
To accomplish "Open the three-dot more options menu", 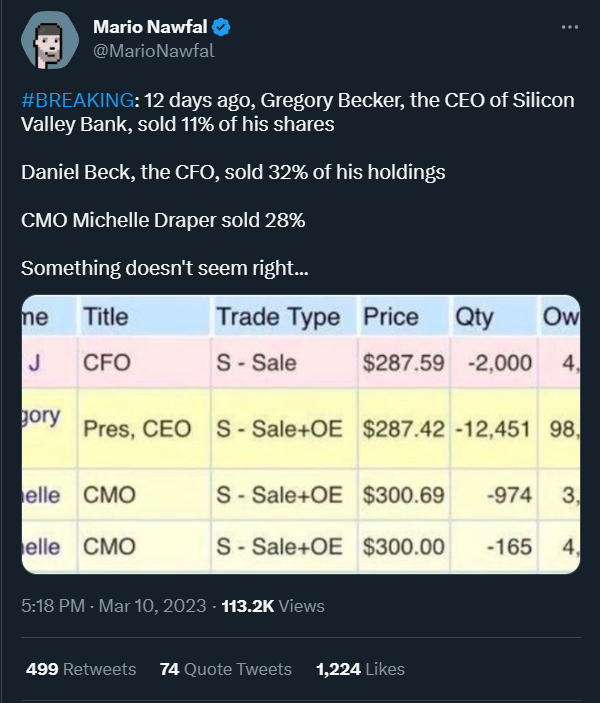I will (x=570, y=27).
